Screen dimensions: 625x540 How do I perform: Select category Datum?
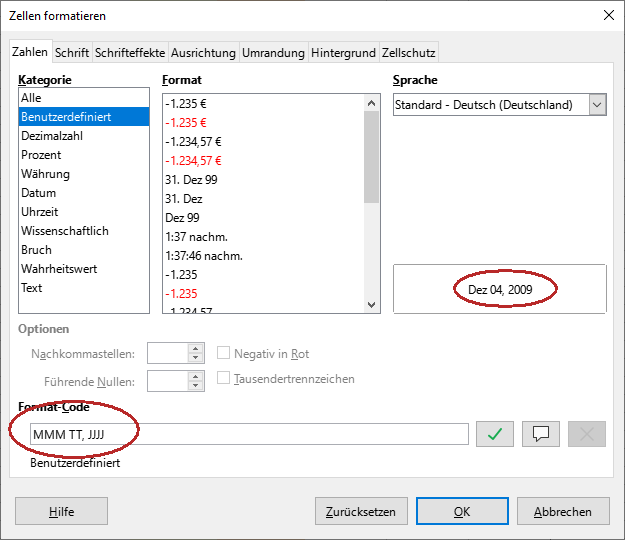tap(84, 193)
